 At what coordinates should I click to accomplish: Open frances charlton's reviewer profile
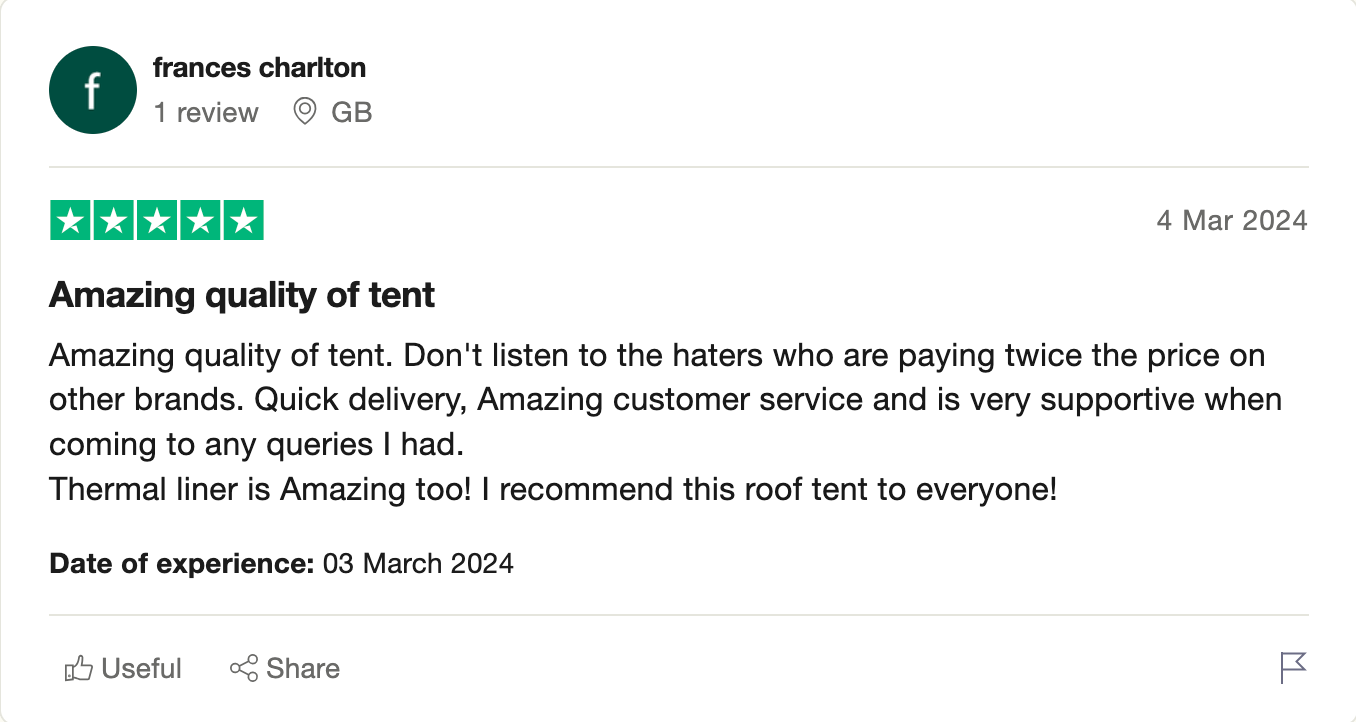[259, 68]
